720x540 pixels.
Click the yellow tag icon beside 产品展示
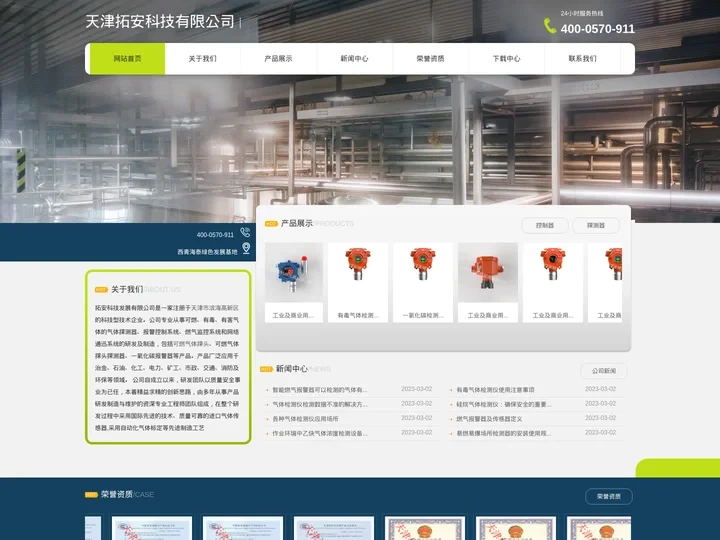tap(270, 224)
